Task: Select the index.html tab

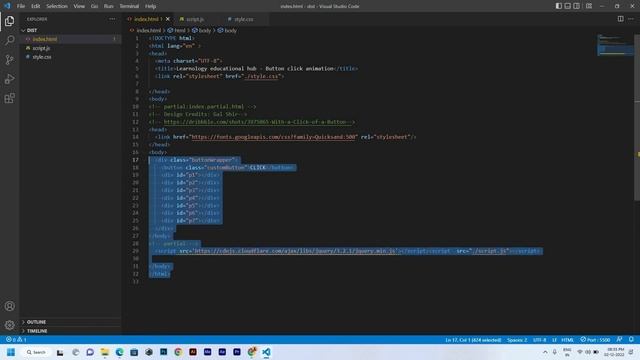Action: coord(146,19)
